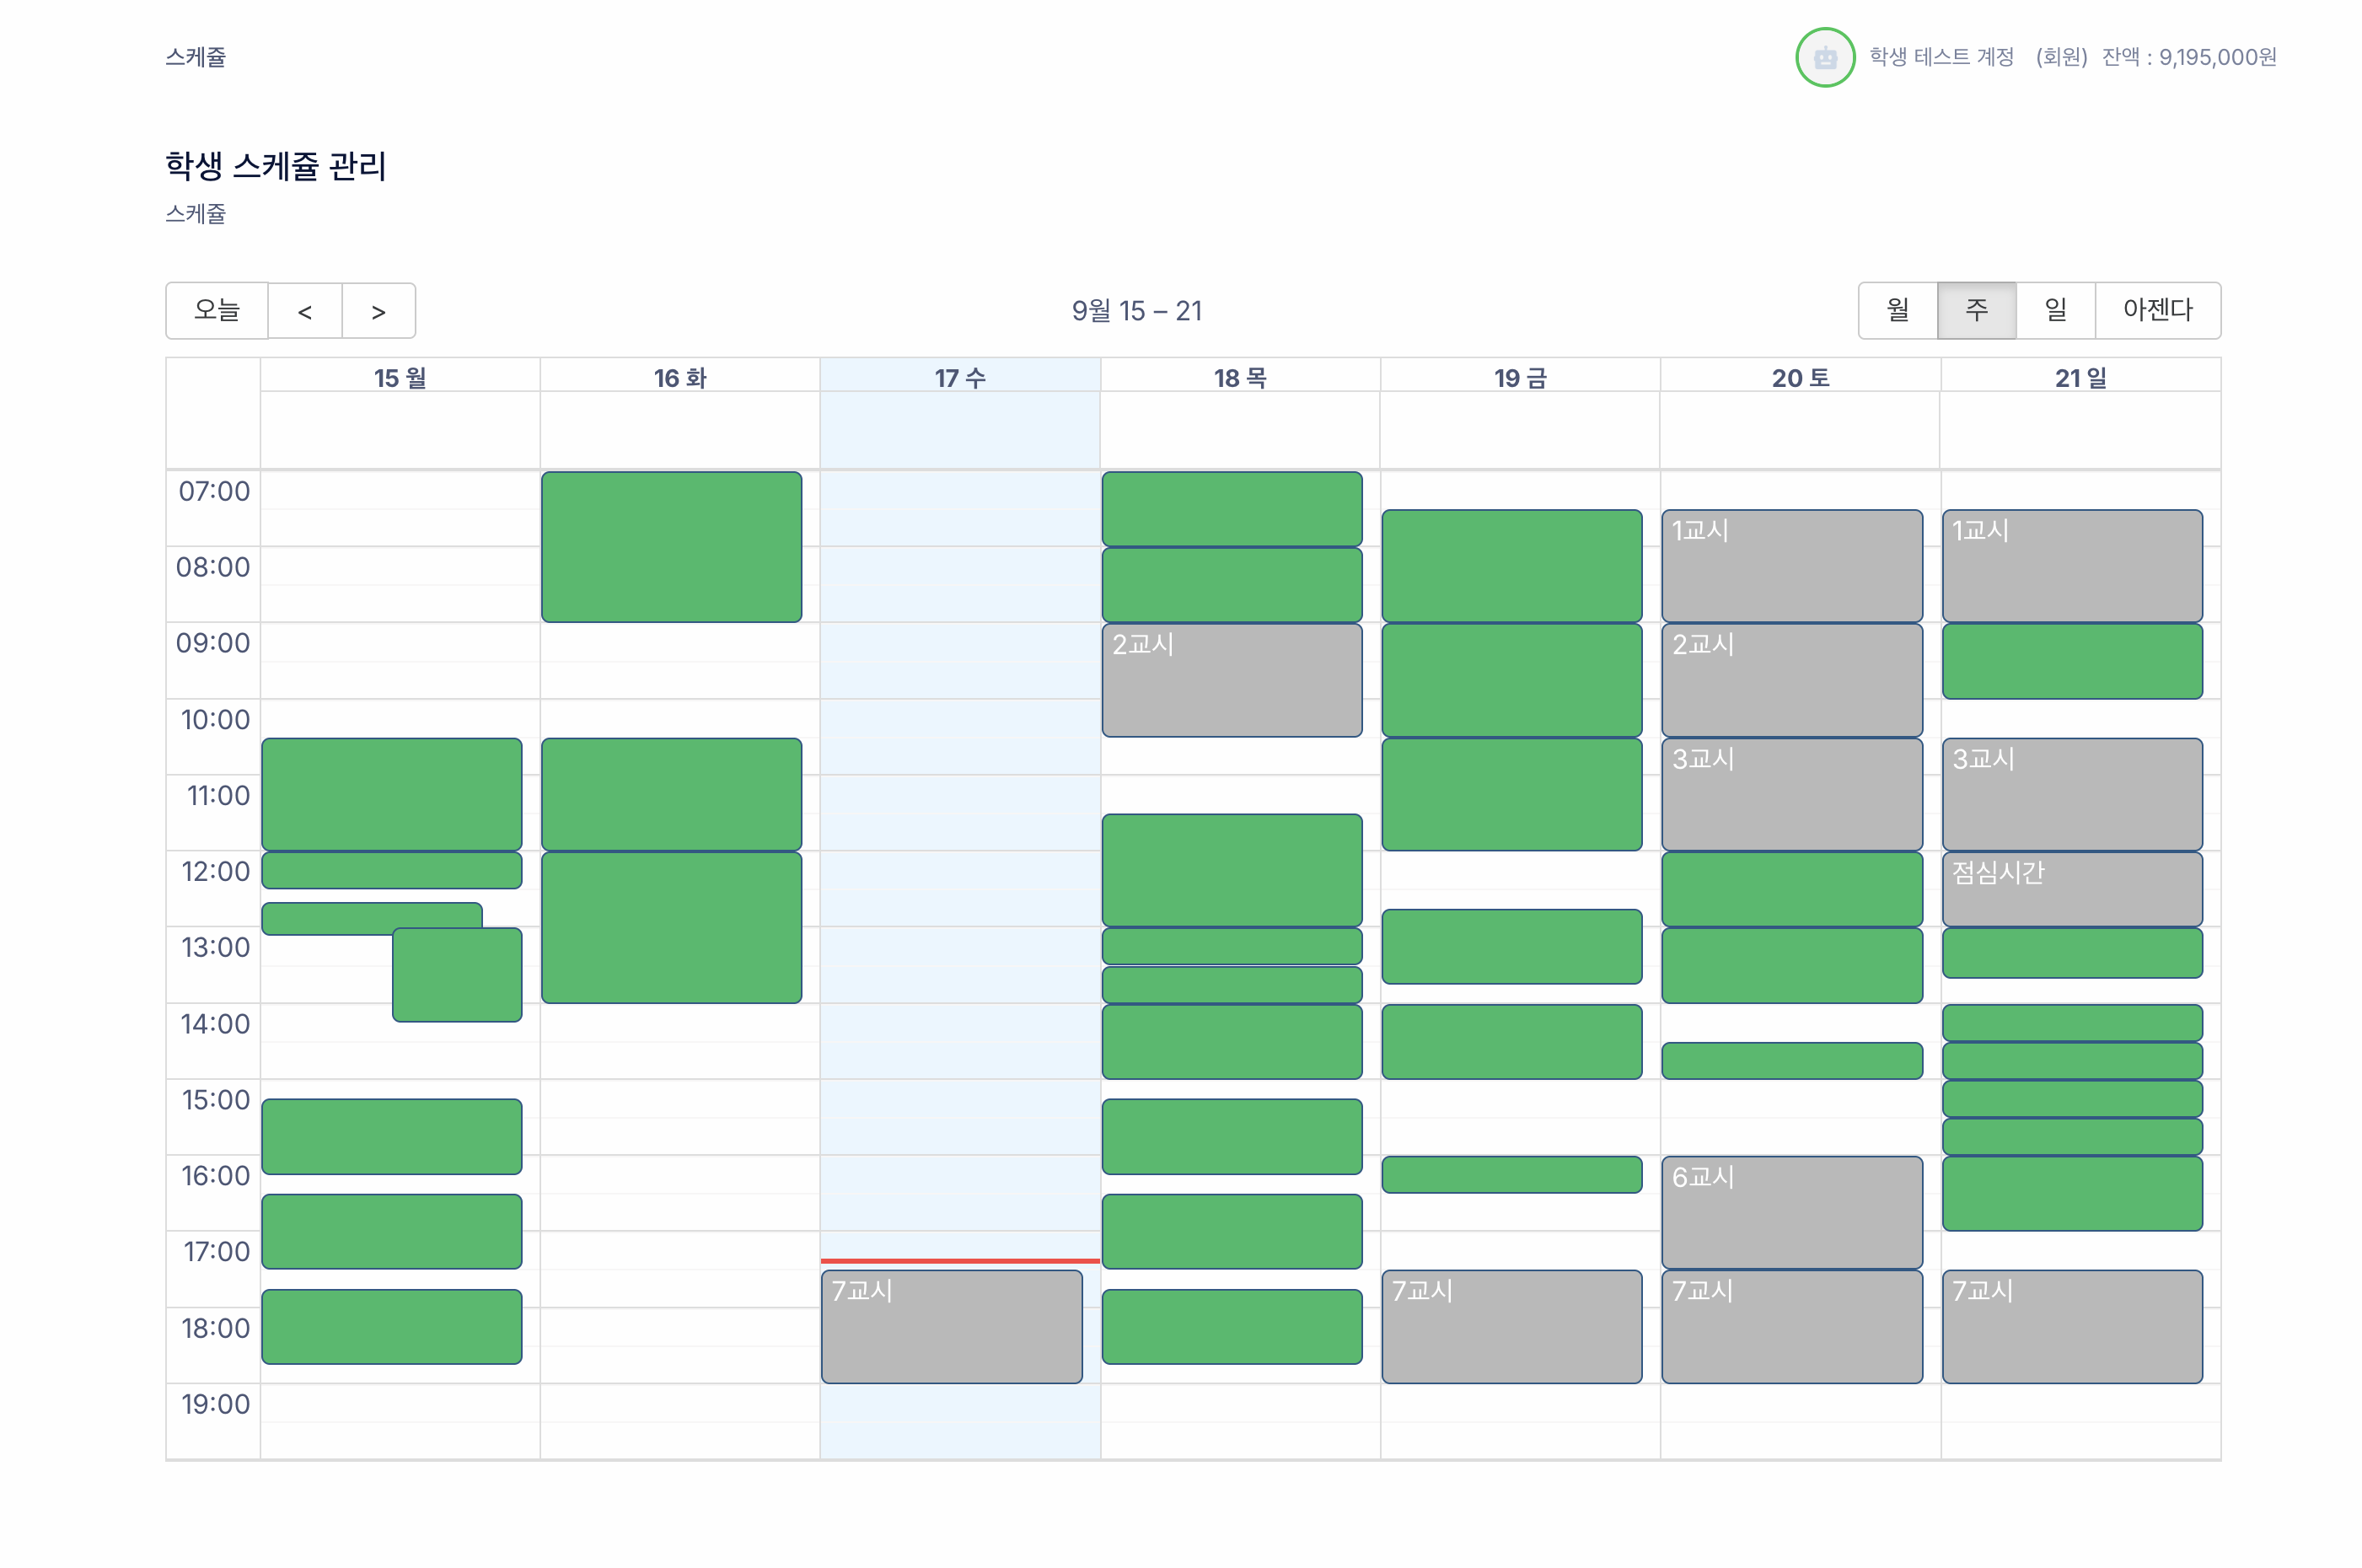This screenshot has height=1568, width=2362.
Task: Select 3교시 event on Sunday
Action: click(2071, 794)
